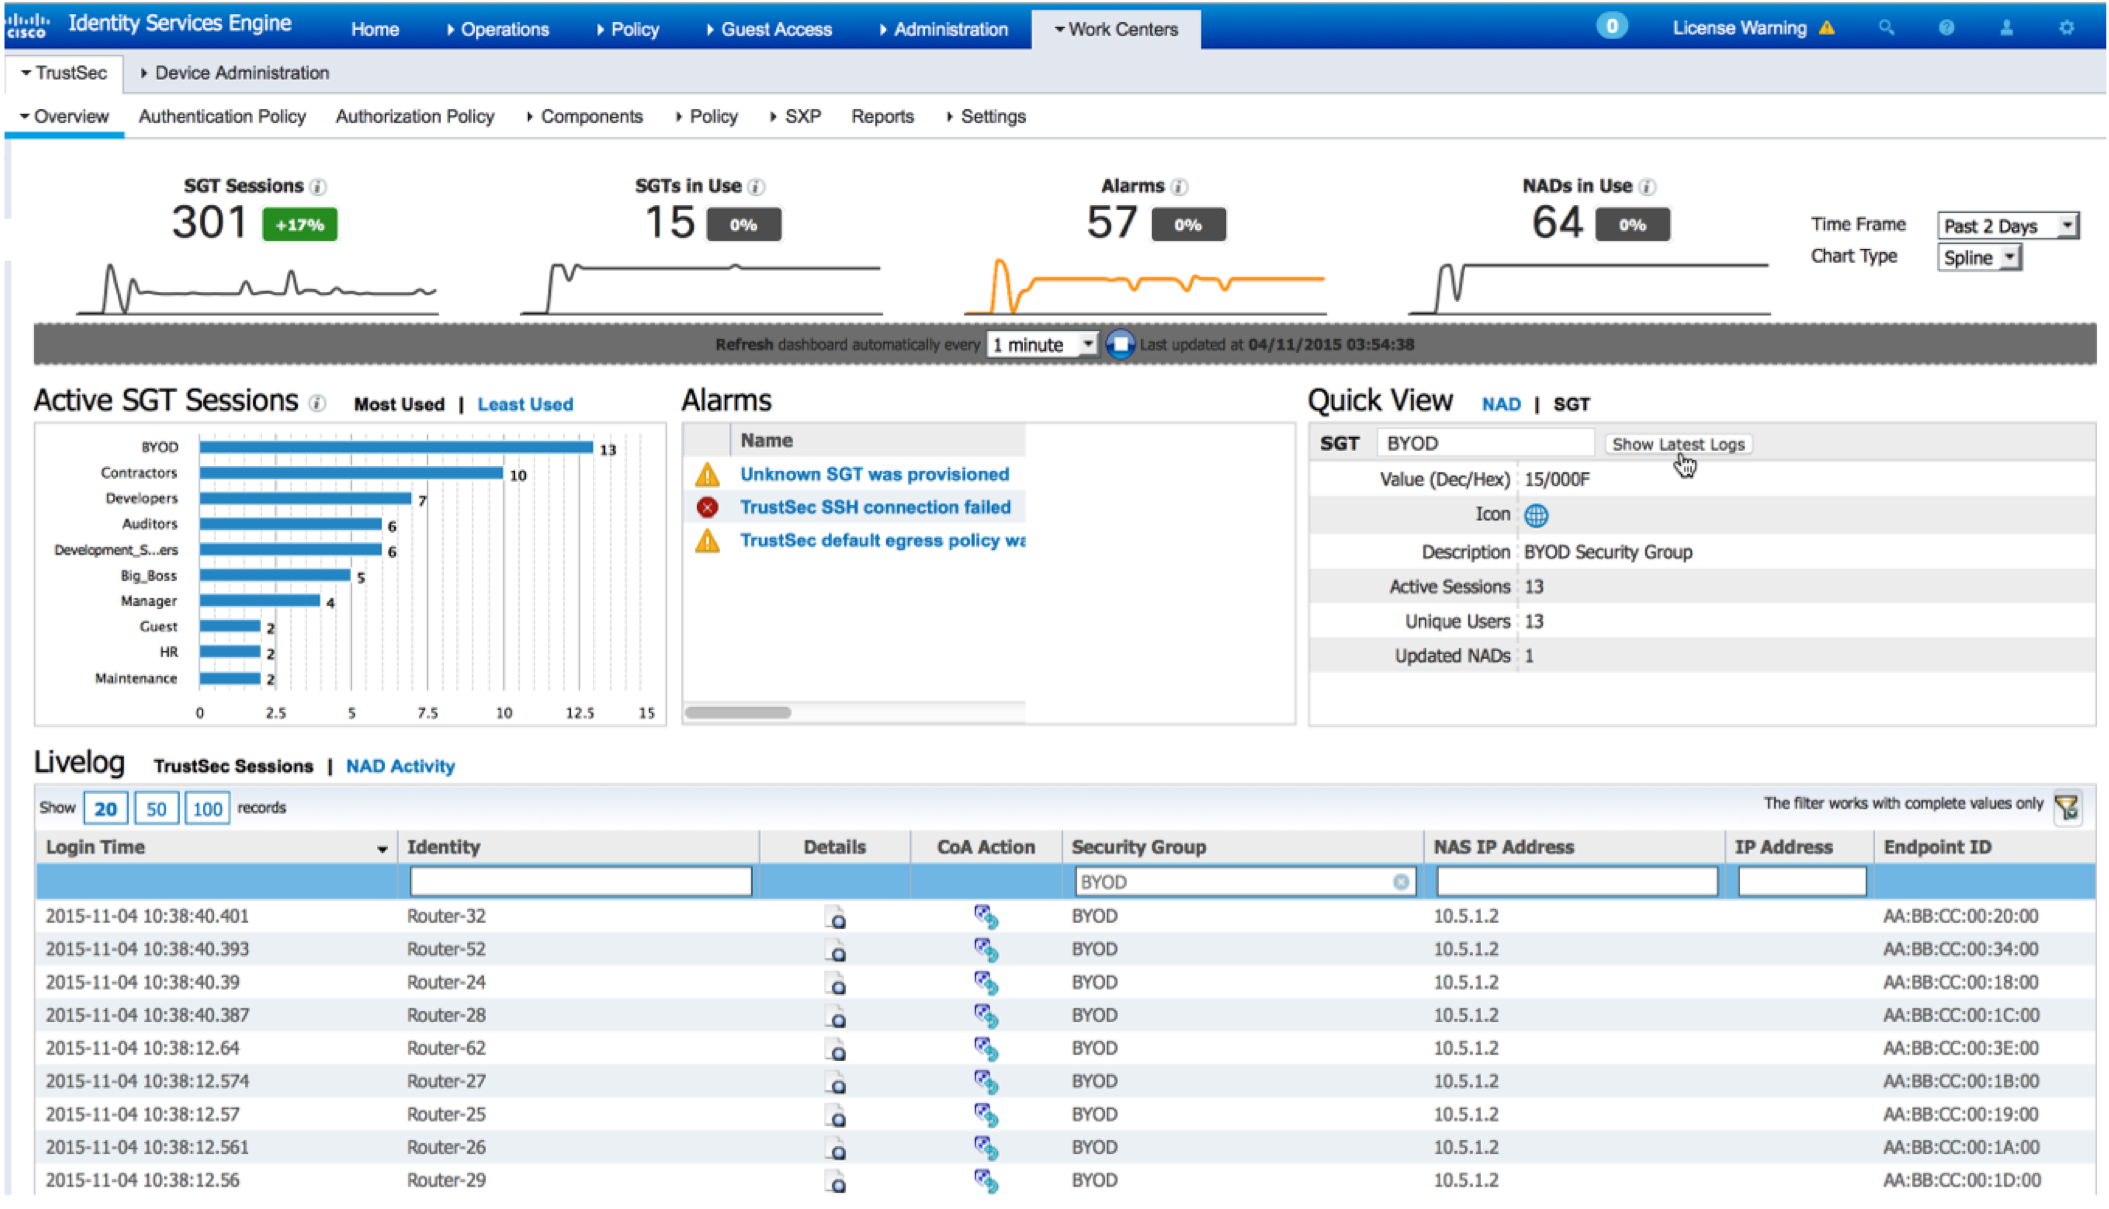Click the License Warning triangle icon
This screenshot has width=2109, height=1209.
coord(1827,28)
